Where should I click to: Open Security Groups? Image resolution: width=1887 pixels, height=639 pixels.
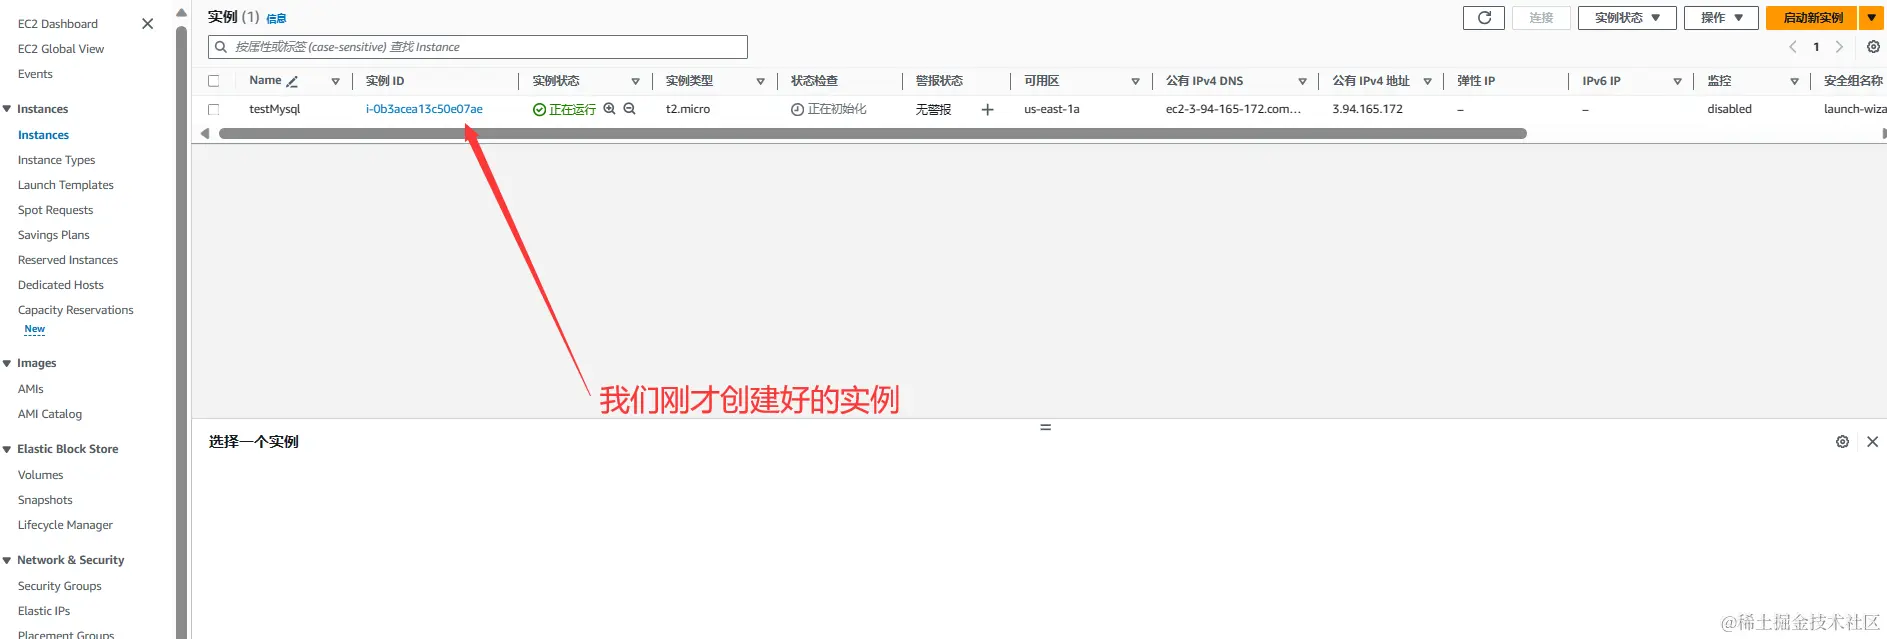(60, 586)
